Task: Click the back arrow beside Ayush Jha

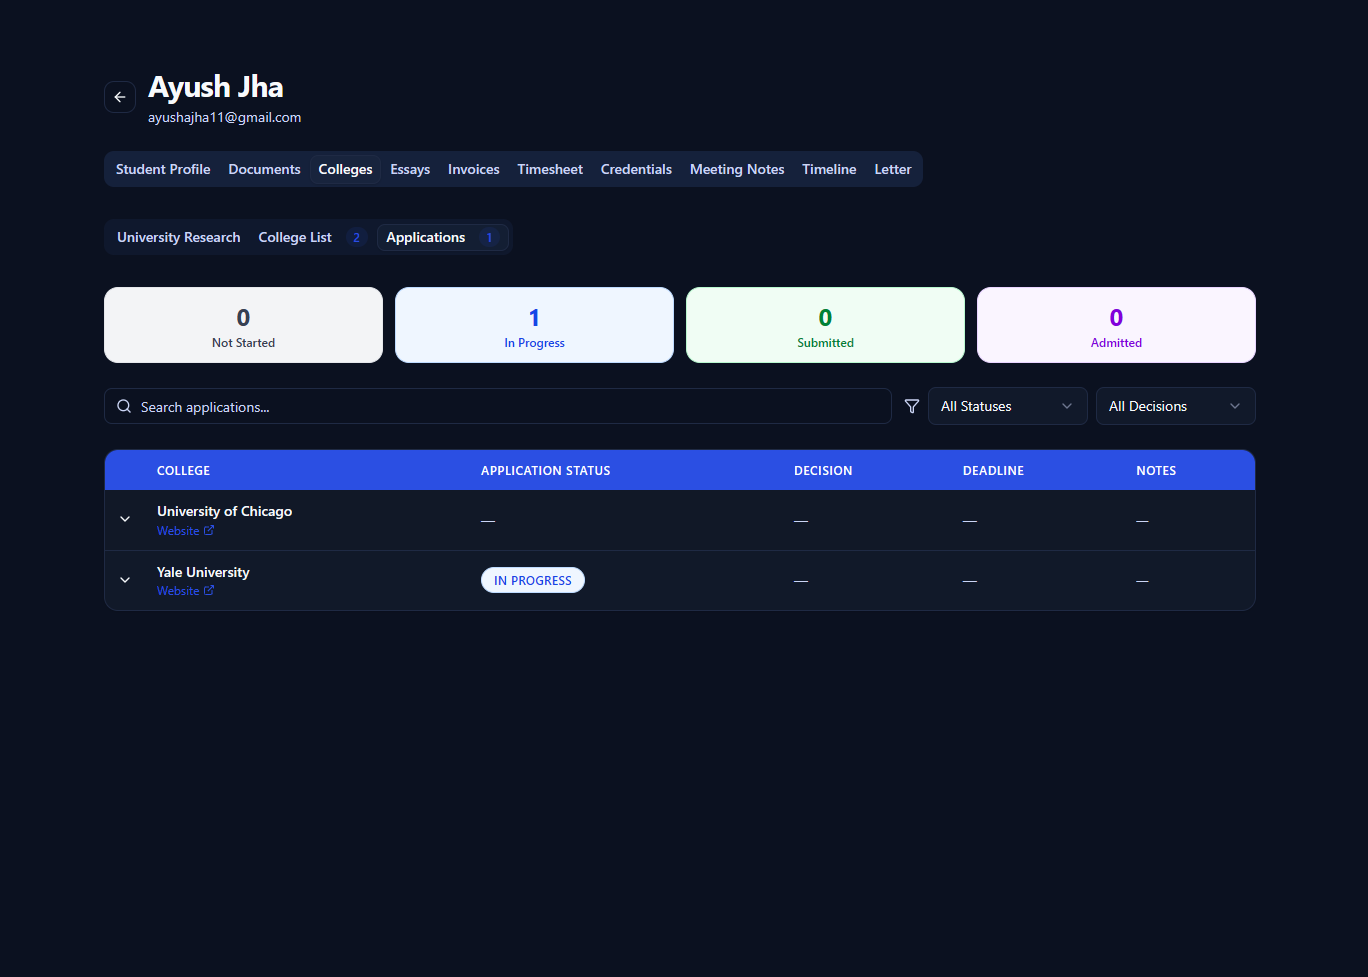Action: (x=120, y=97)
